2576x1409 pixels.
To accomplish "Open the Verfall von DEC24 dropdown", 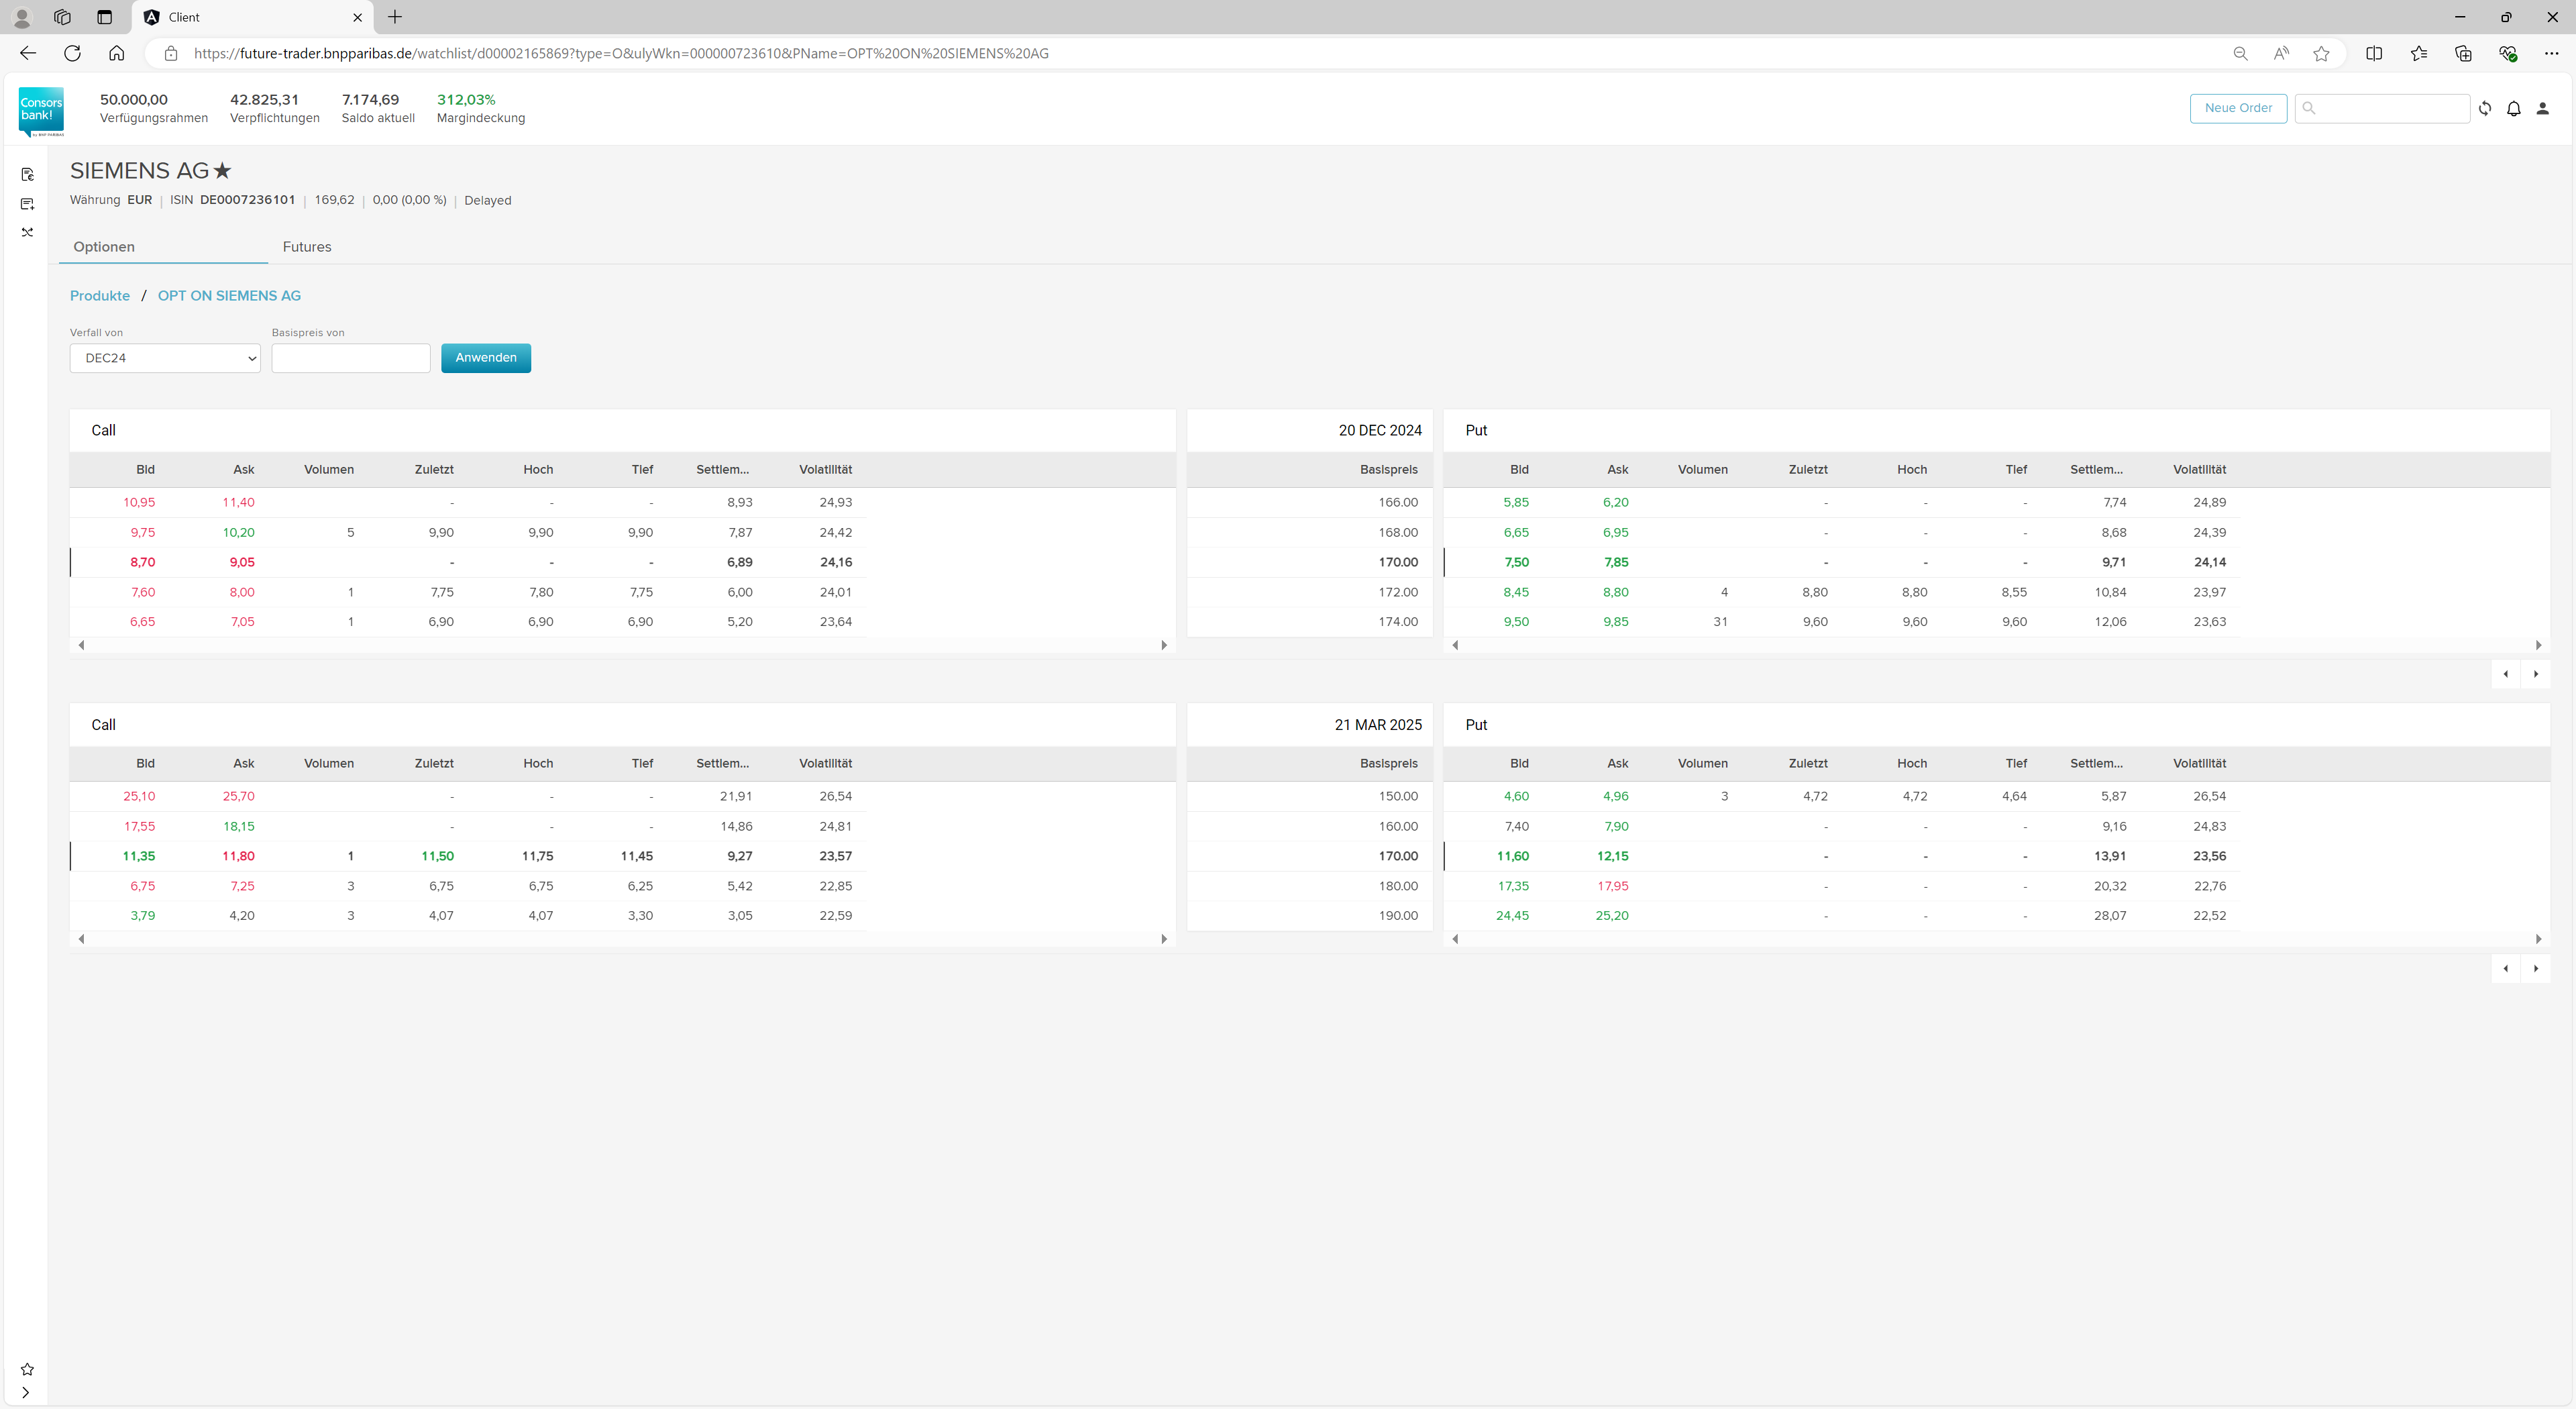I will pyautogui.click(x=165, y=358).
